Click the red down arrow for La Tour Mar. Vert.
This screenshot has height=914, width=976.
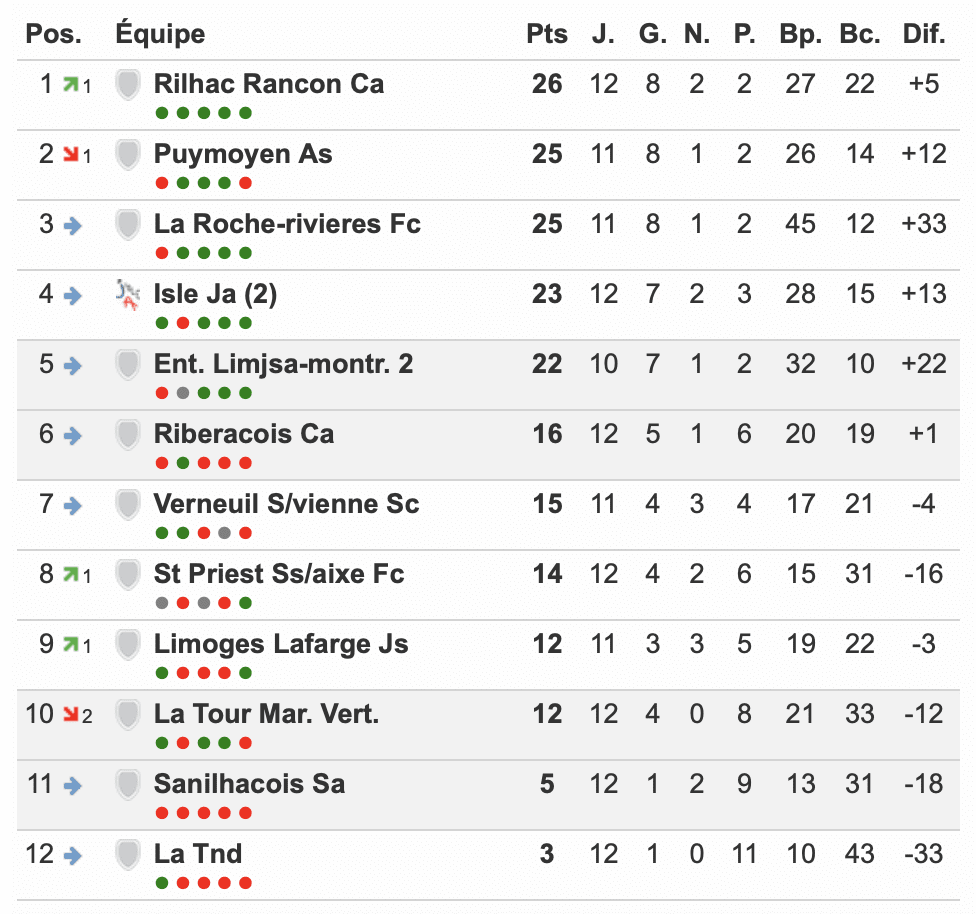[x=71, y=714]
